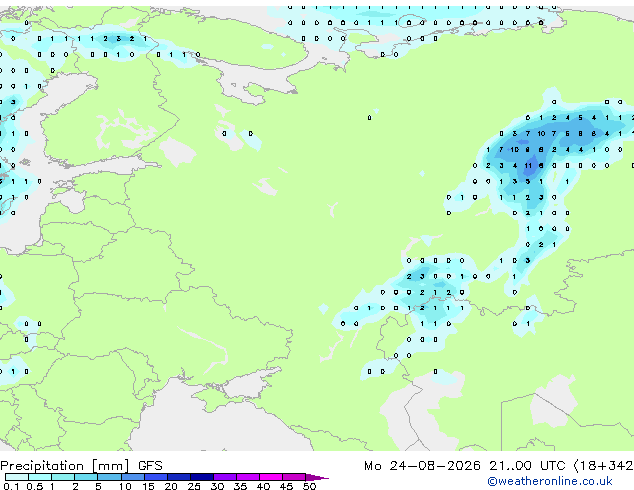Click the 35–40 mm legend swatch

247,477
